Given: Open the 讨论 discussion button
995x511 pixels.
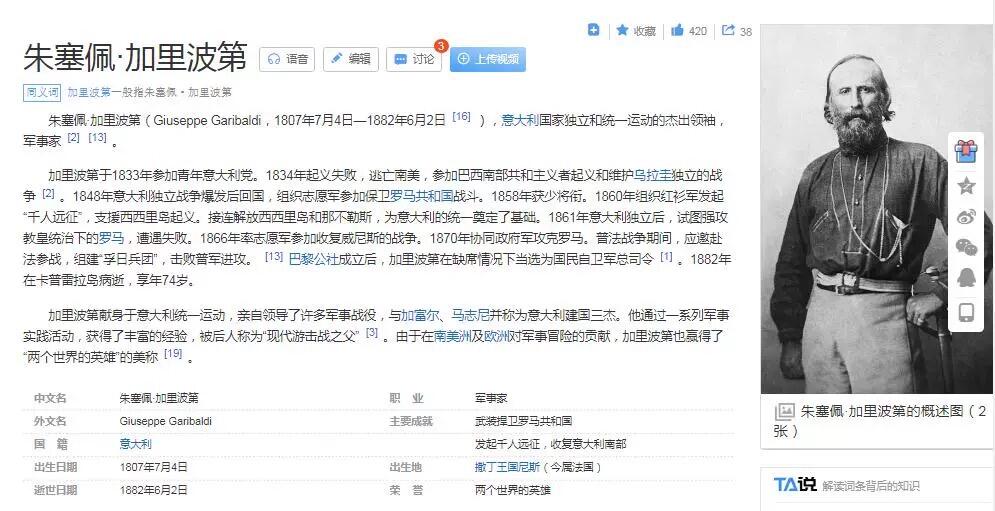Looking at the screenshot, I should 413,59.
